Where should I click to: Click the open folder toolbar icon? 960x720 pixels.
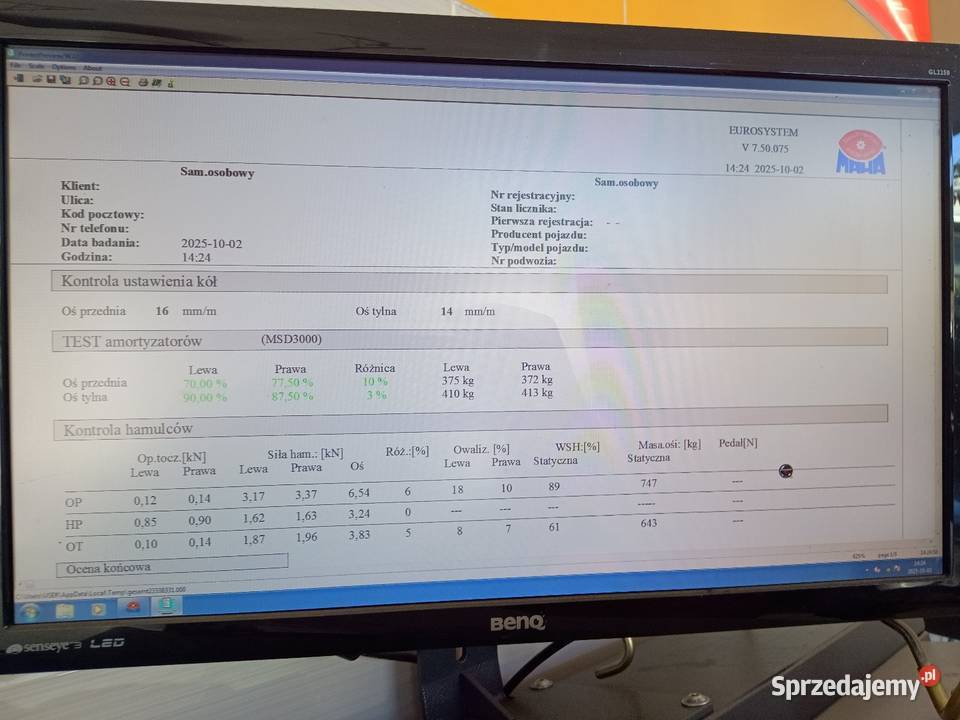36,79
